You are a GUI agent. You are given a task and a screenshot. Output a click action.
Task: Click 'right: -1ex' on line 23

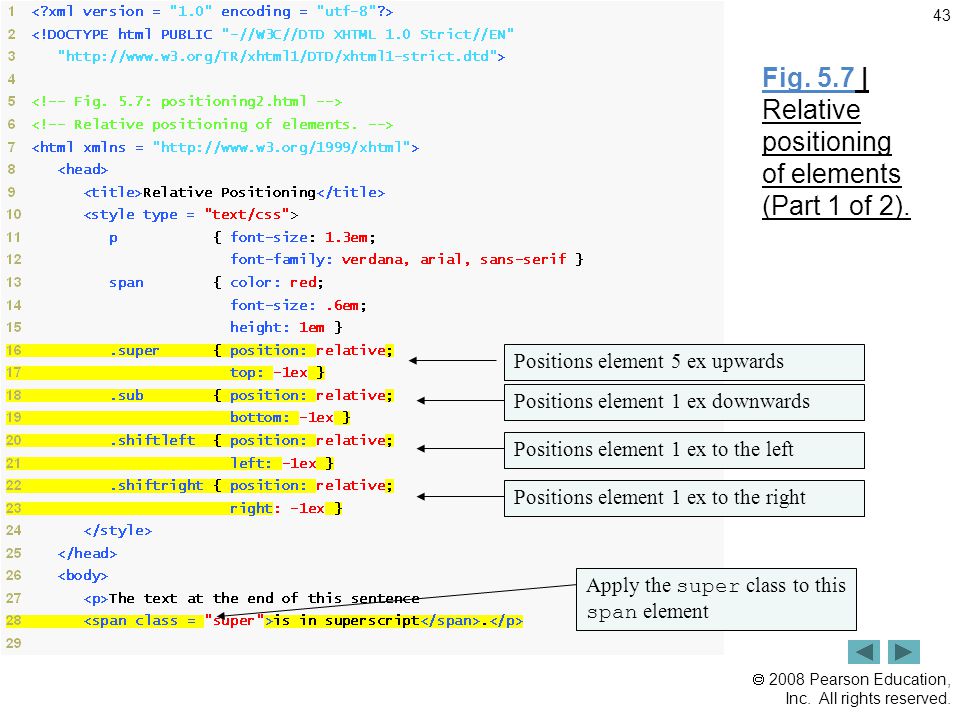coord(277,508)
